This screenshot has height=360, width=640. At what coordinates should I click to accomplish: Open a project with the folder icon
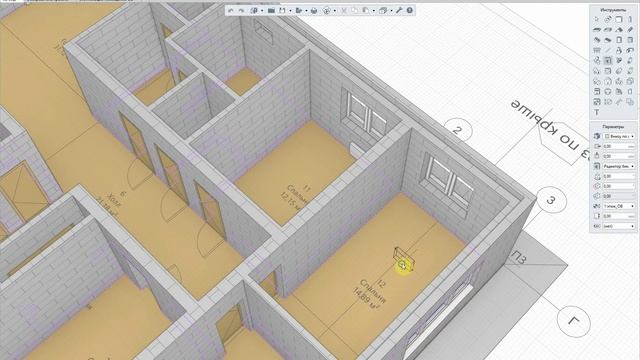tap(271, 11)
